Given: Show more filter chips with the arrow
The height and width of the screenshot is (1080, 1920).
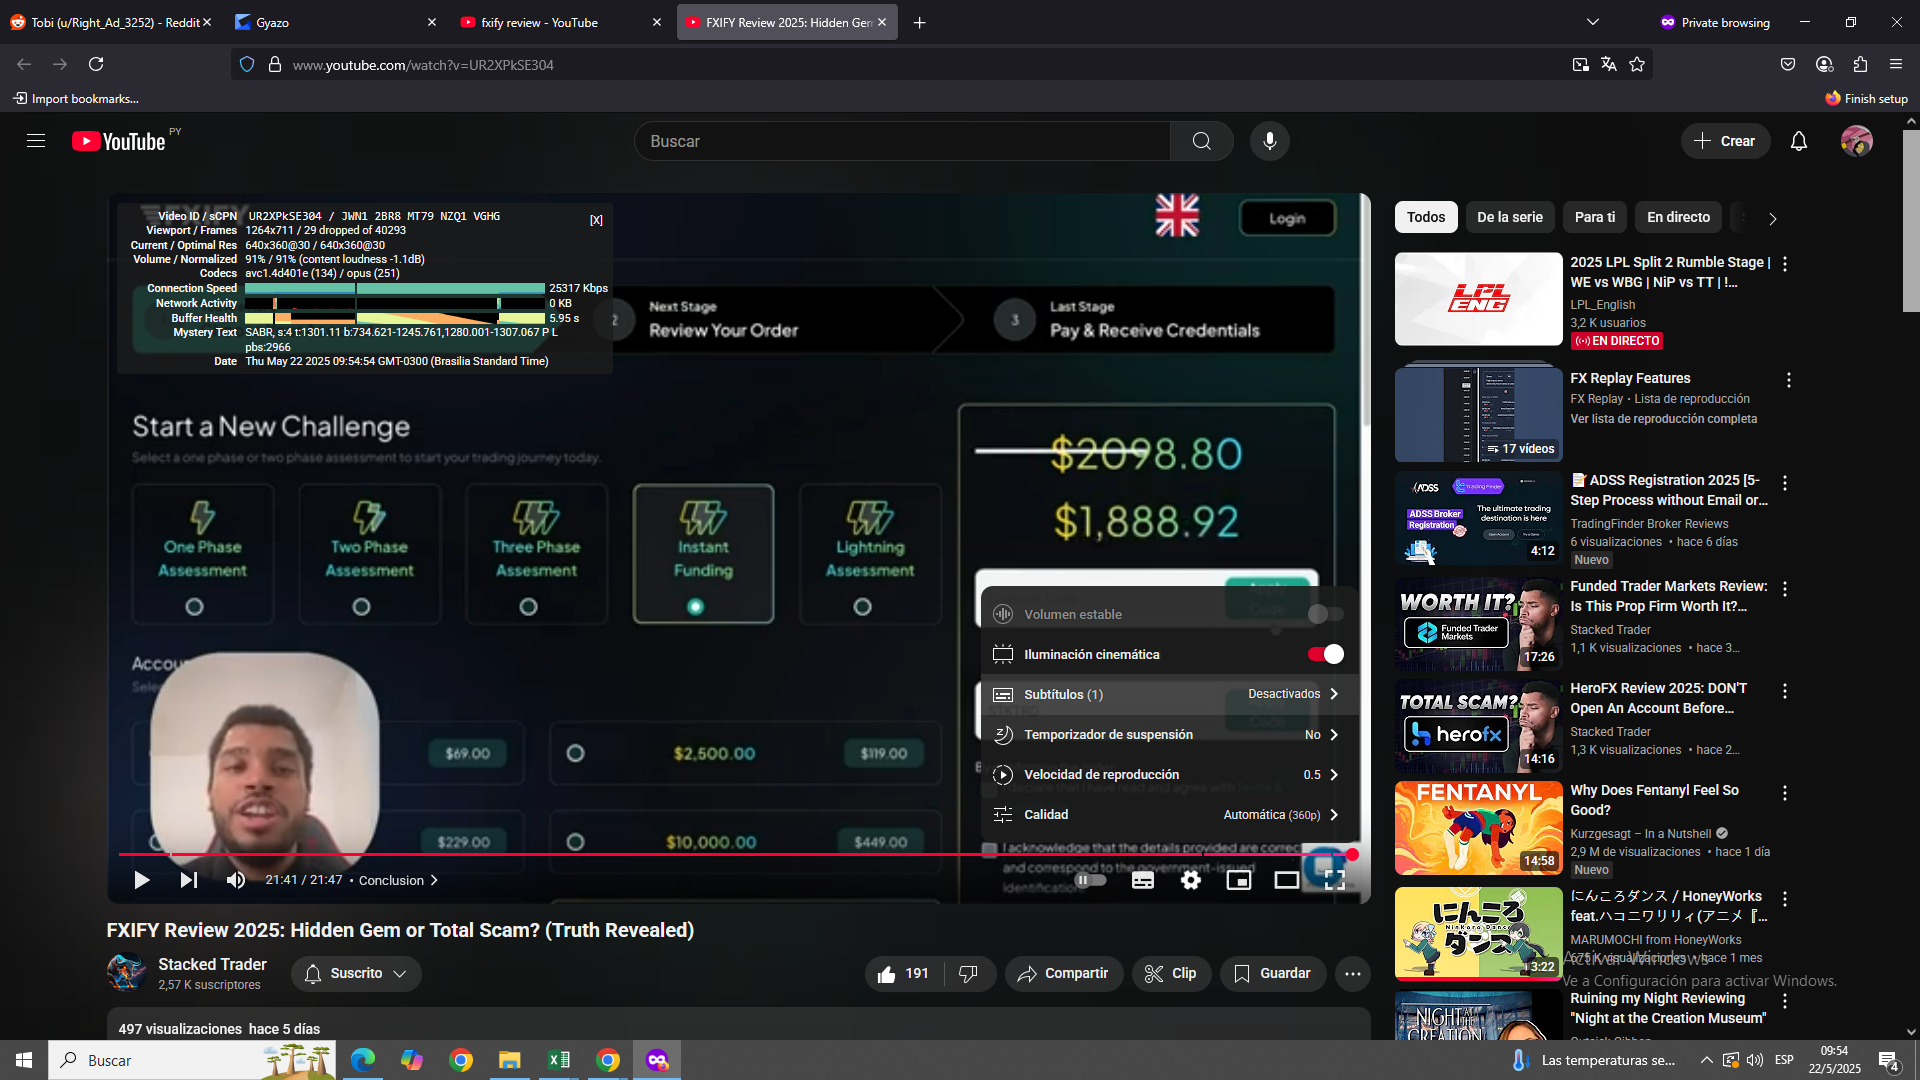Looking at the screenshot, I should click(1772, 218).
